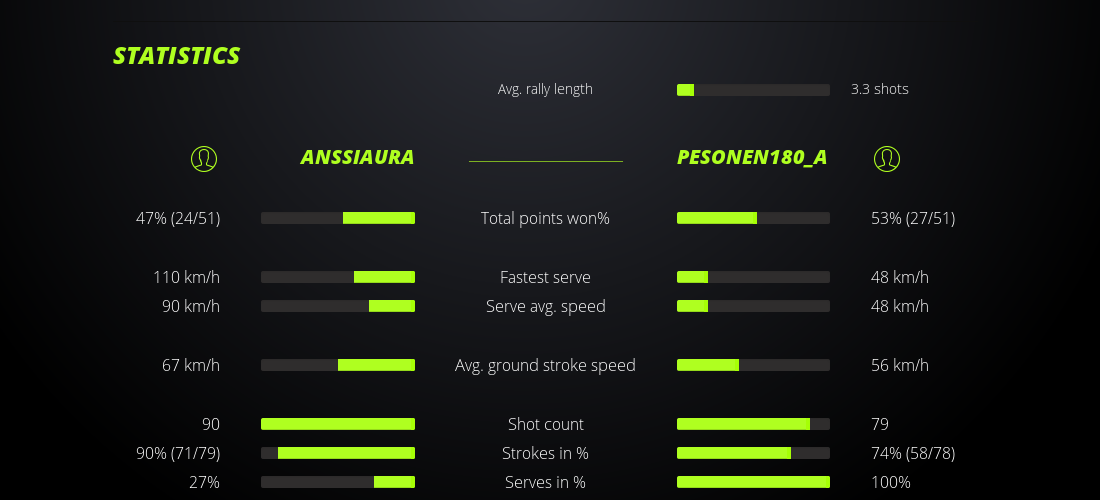
Task: Click the 47% (24/51) points value
Action: coord(178,218)
